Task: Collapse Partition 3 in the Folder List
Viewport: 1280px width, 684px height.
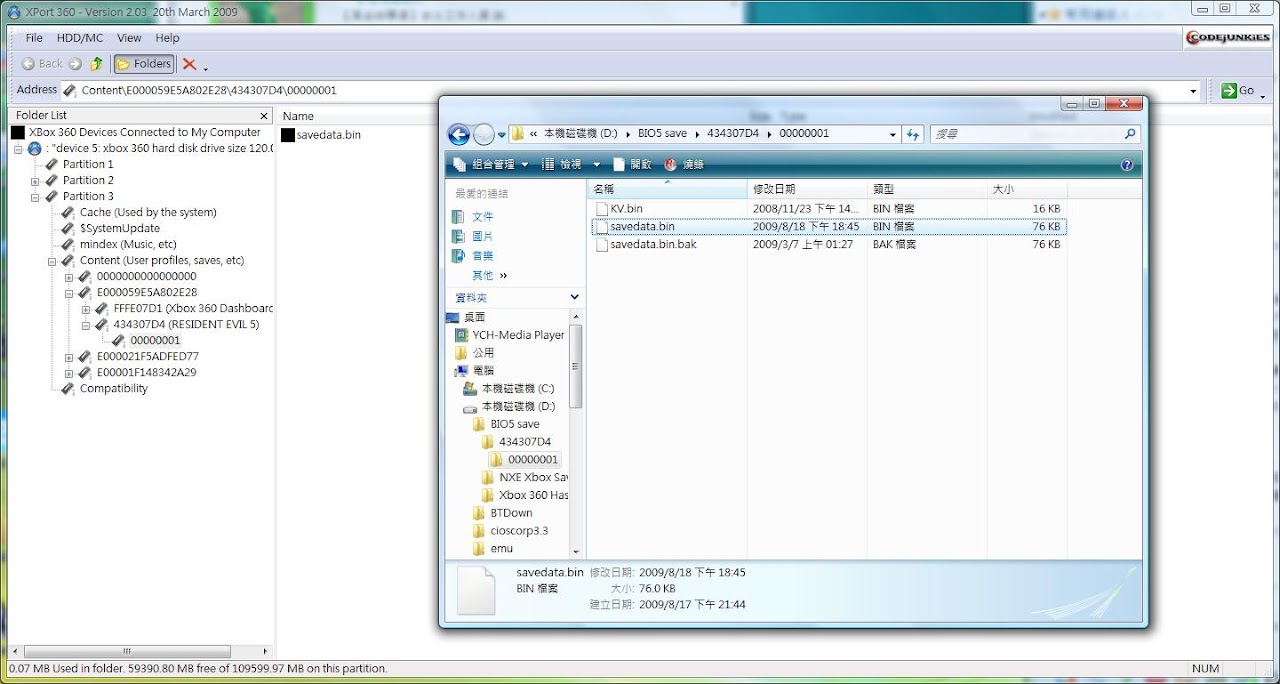Action: (x=35, y=197)
